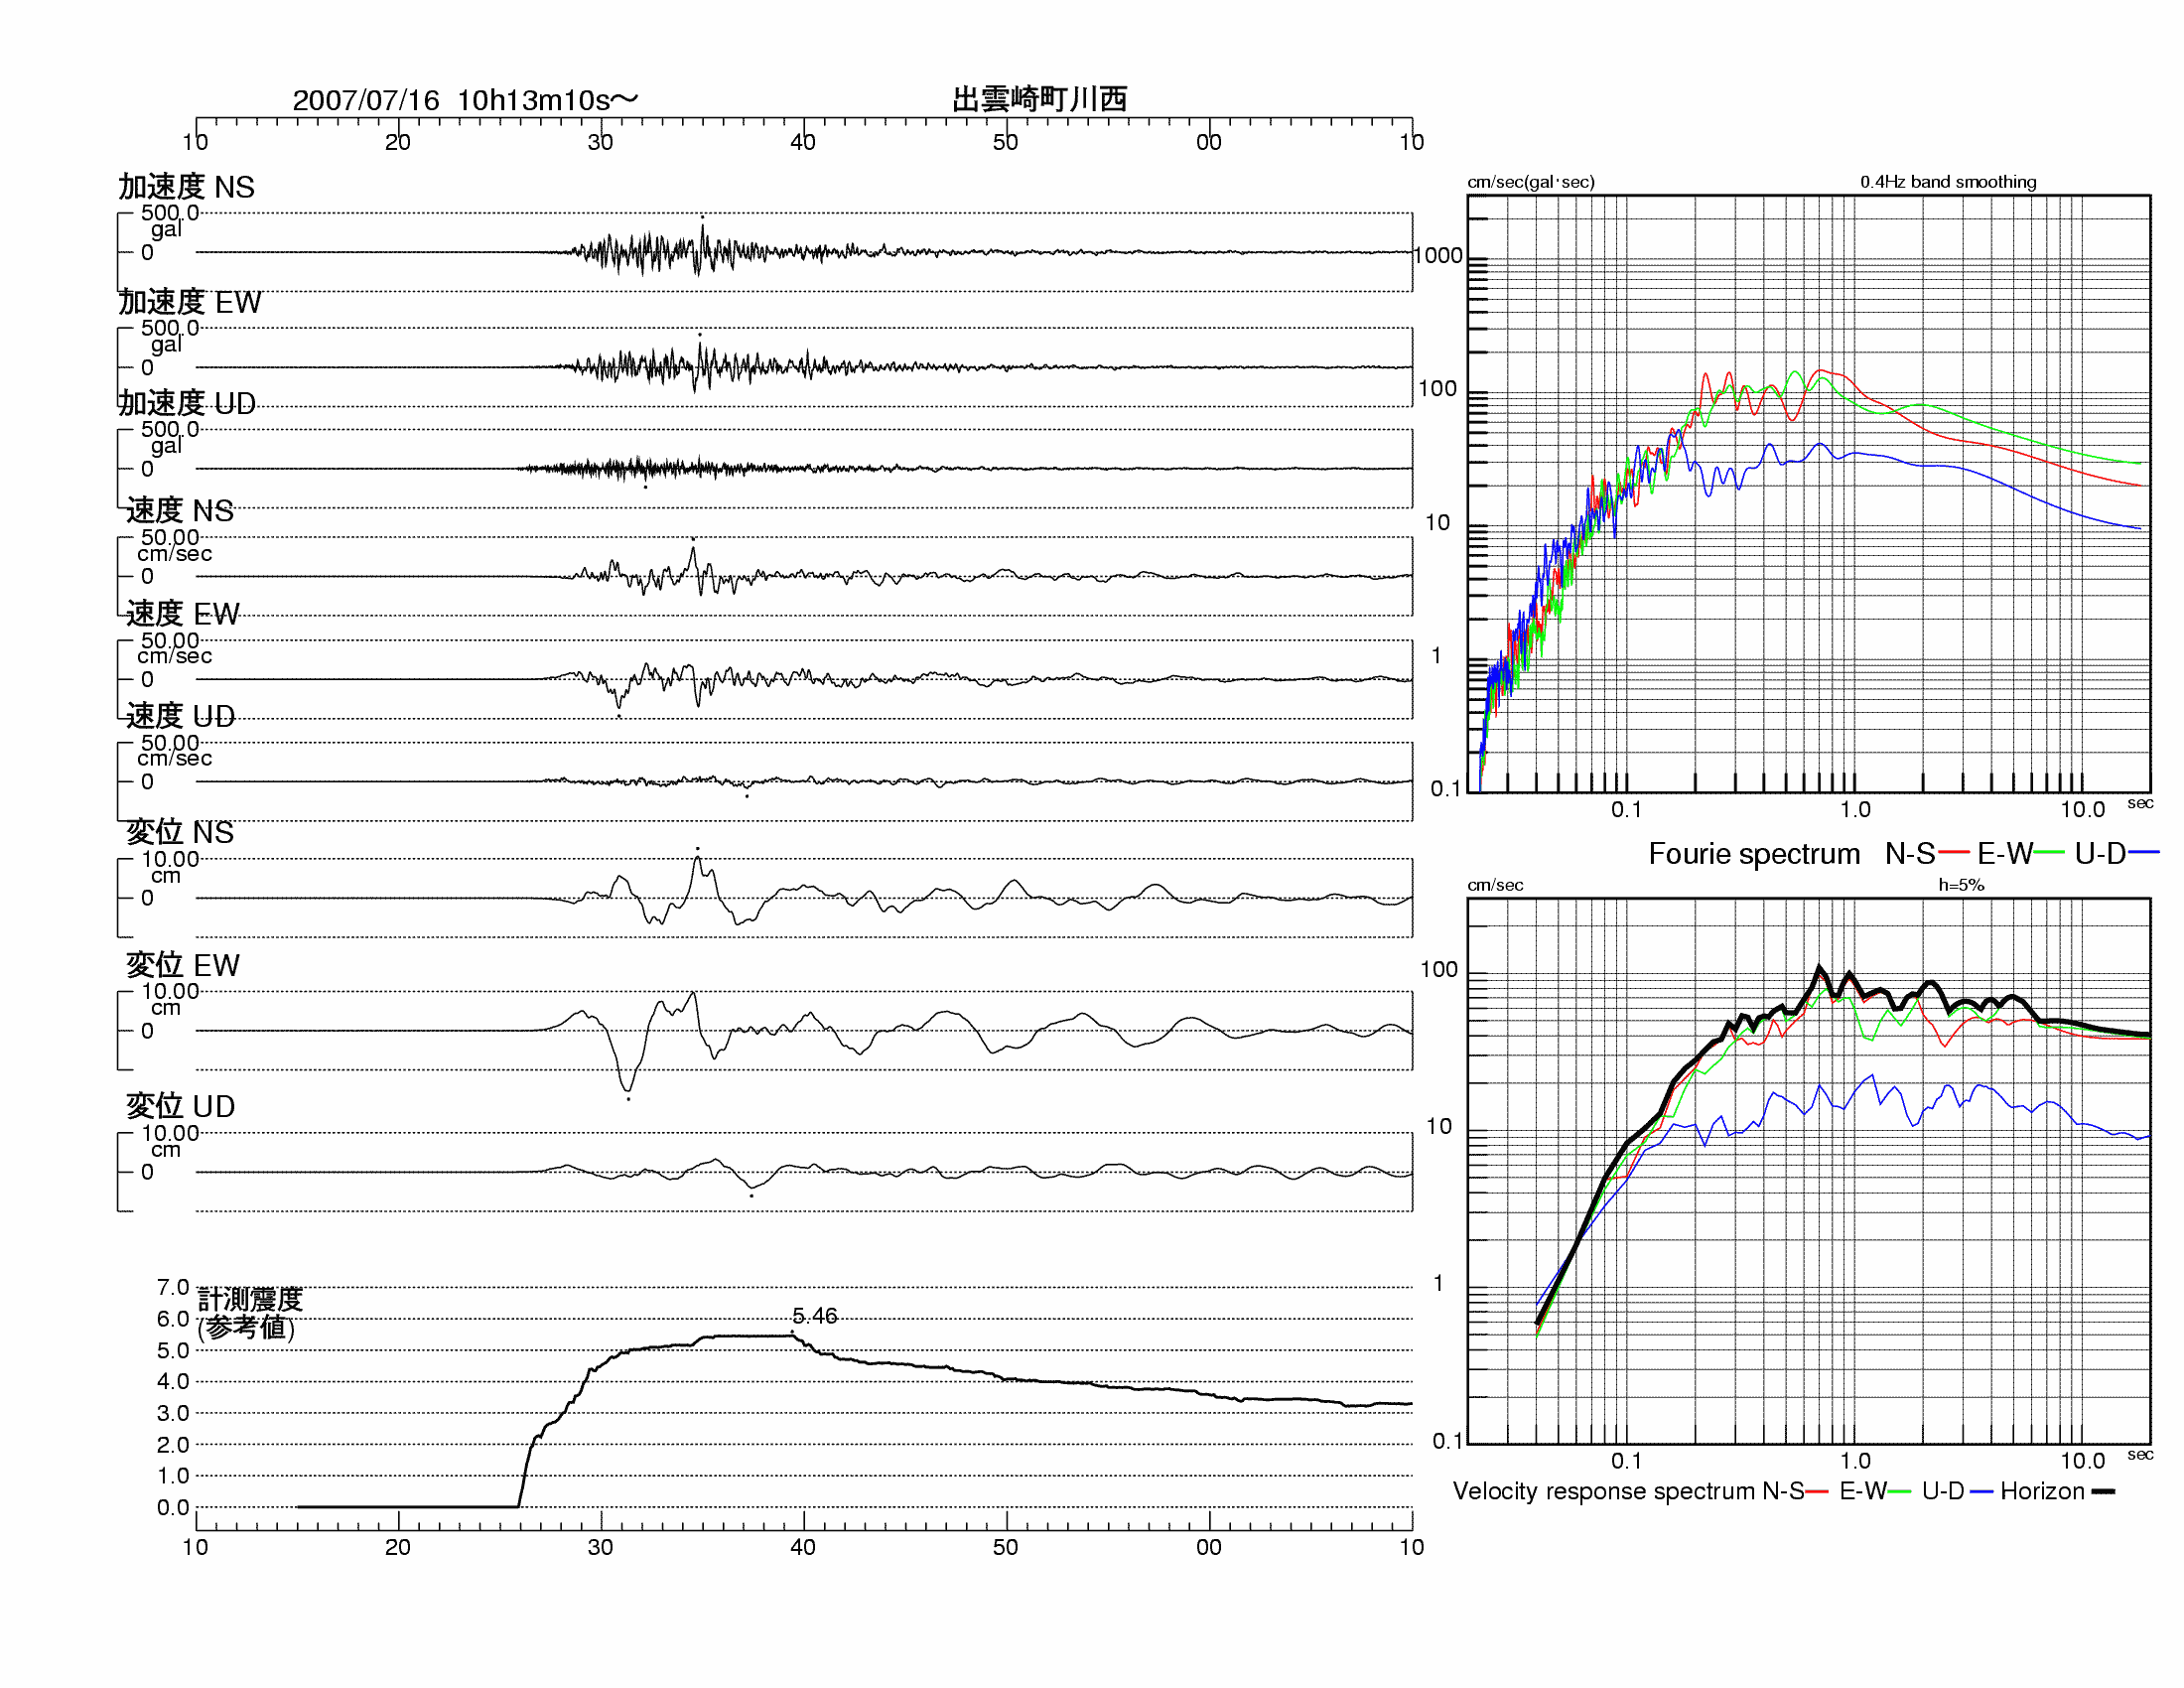Click the 速度 UD label

[181, 716]
